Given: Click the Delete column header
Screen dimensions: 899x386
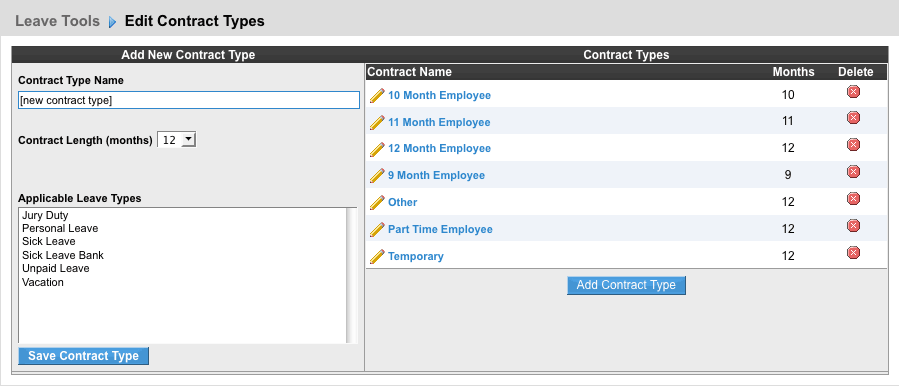Looking at the screenshot, I should [855, 72].
